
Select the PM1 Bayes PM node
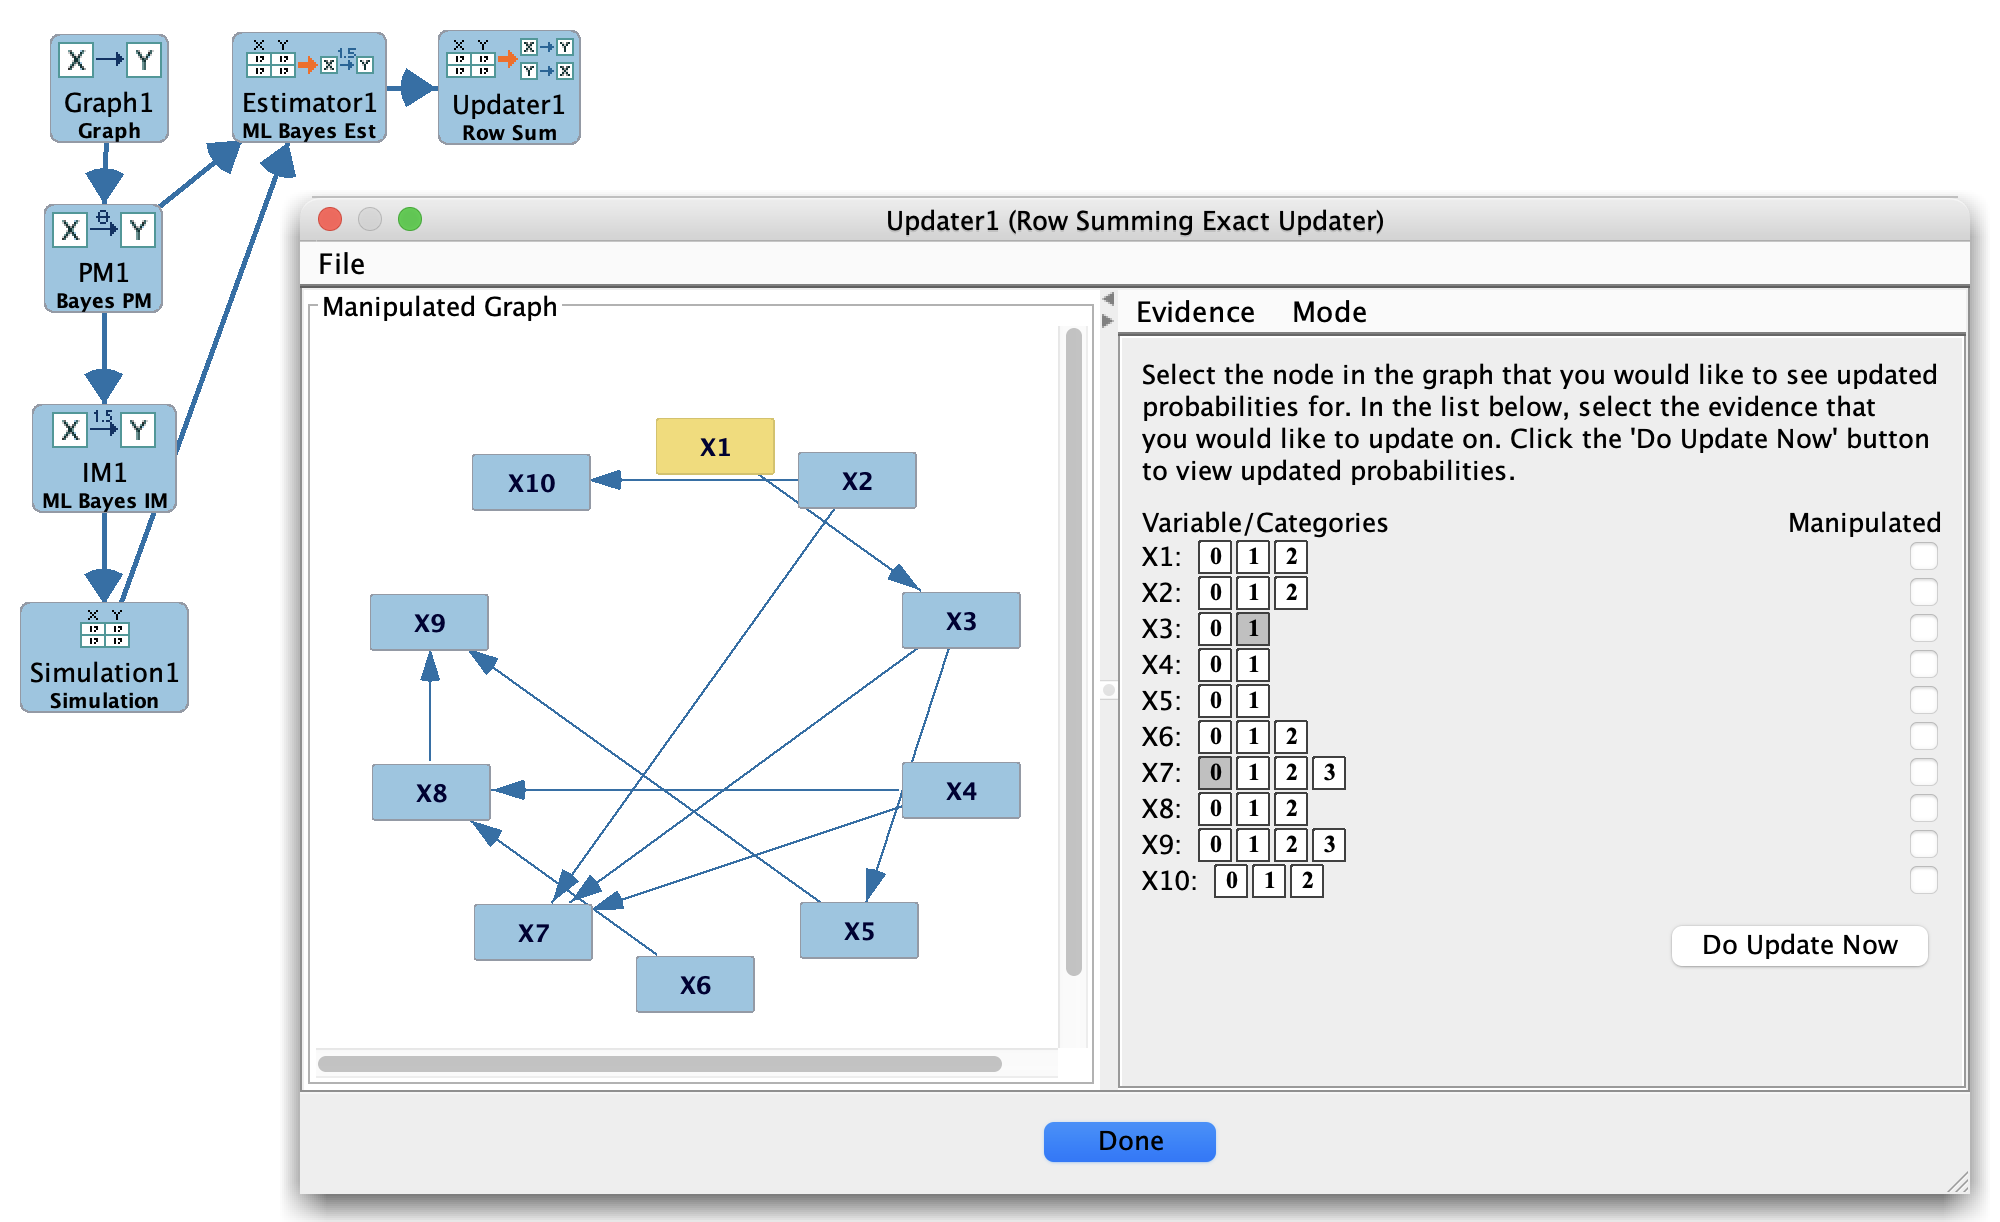[x=103, y=259]
